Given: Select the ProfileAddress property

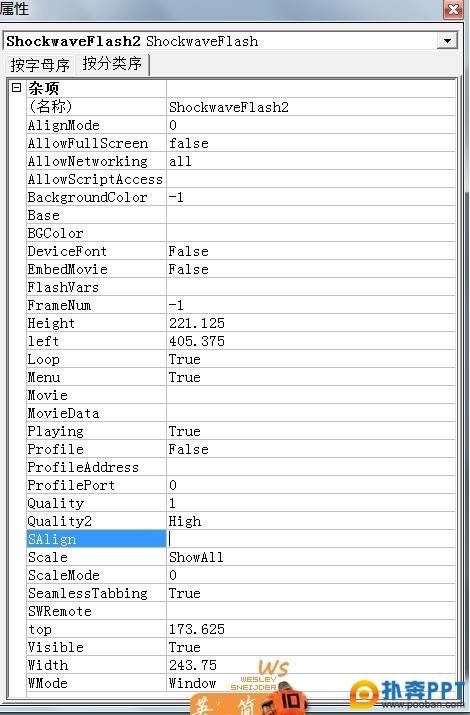Looking at the screenshot, I should 96,467.
